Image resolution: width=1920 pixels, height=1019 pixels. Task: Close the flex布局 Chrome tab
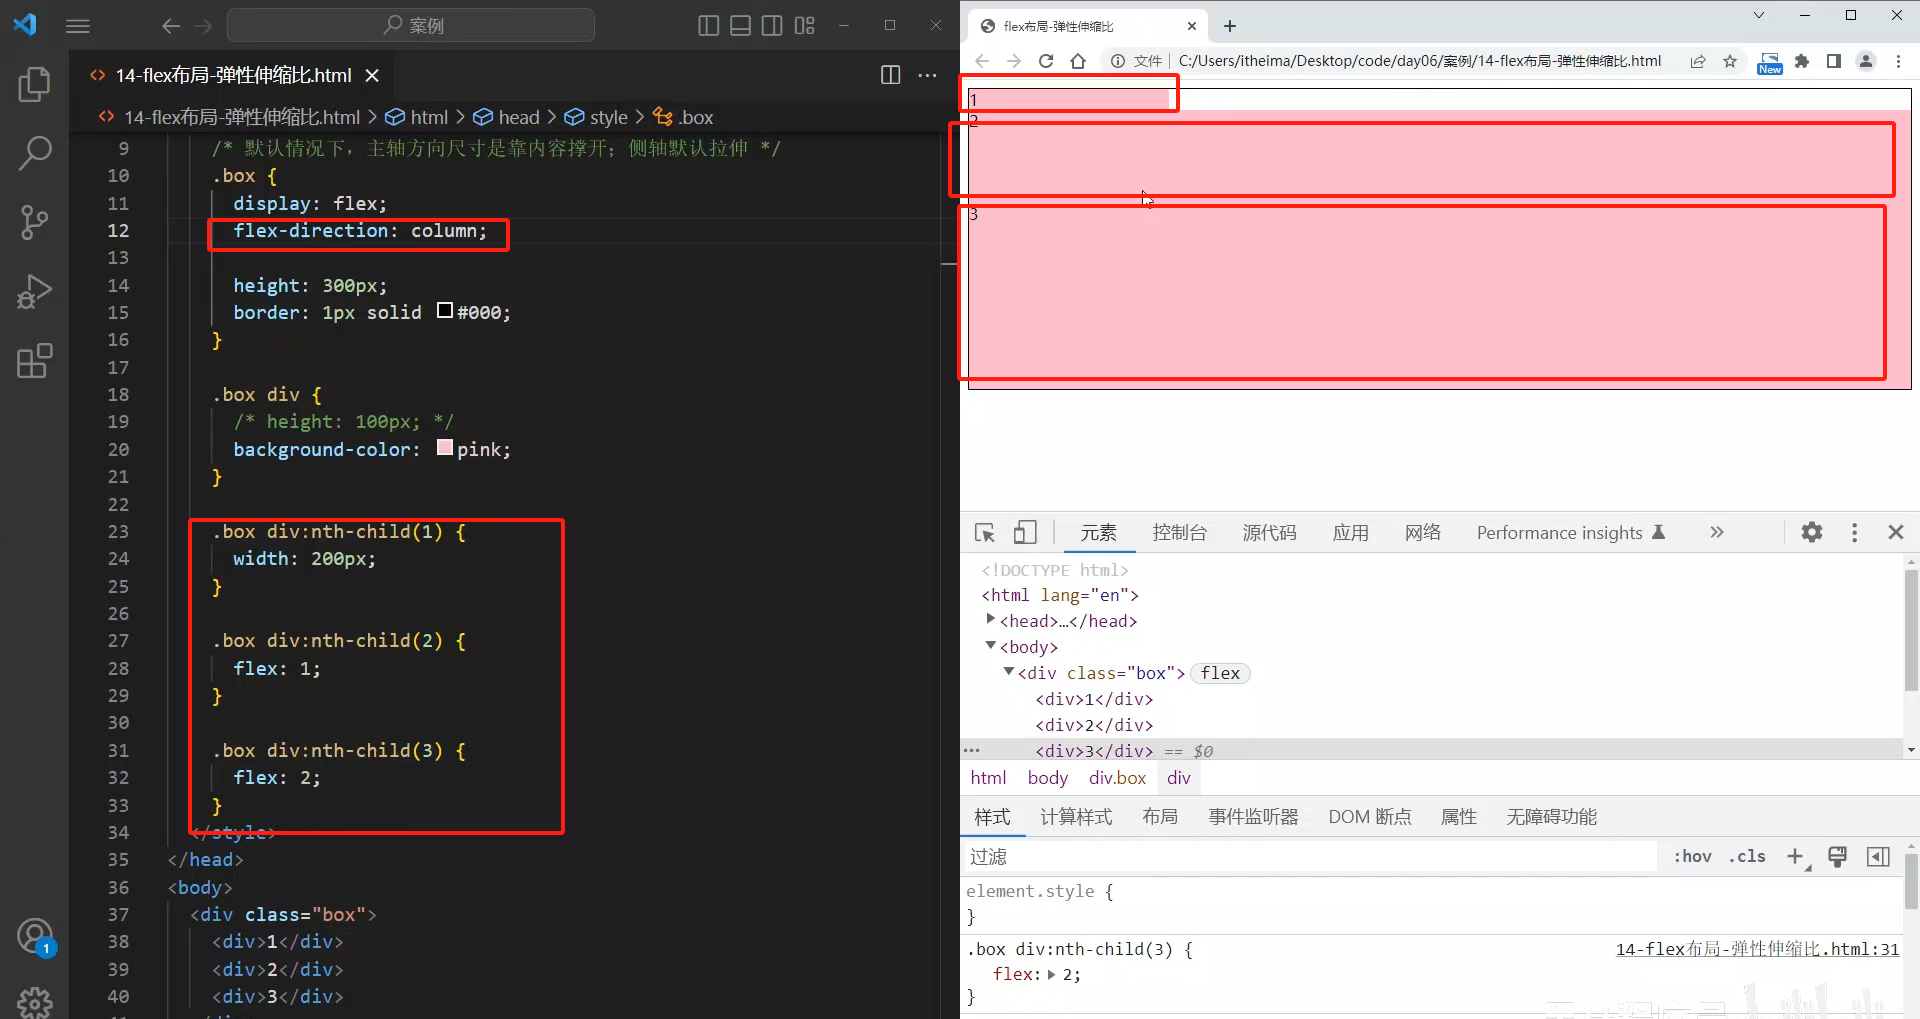pos(1192,26)
